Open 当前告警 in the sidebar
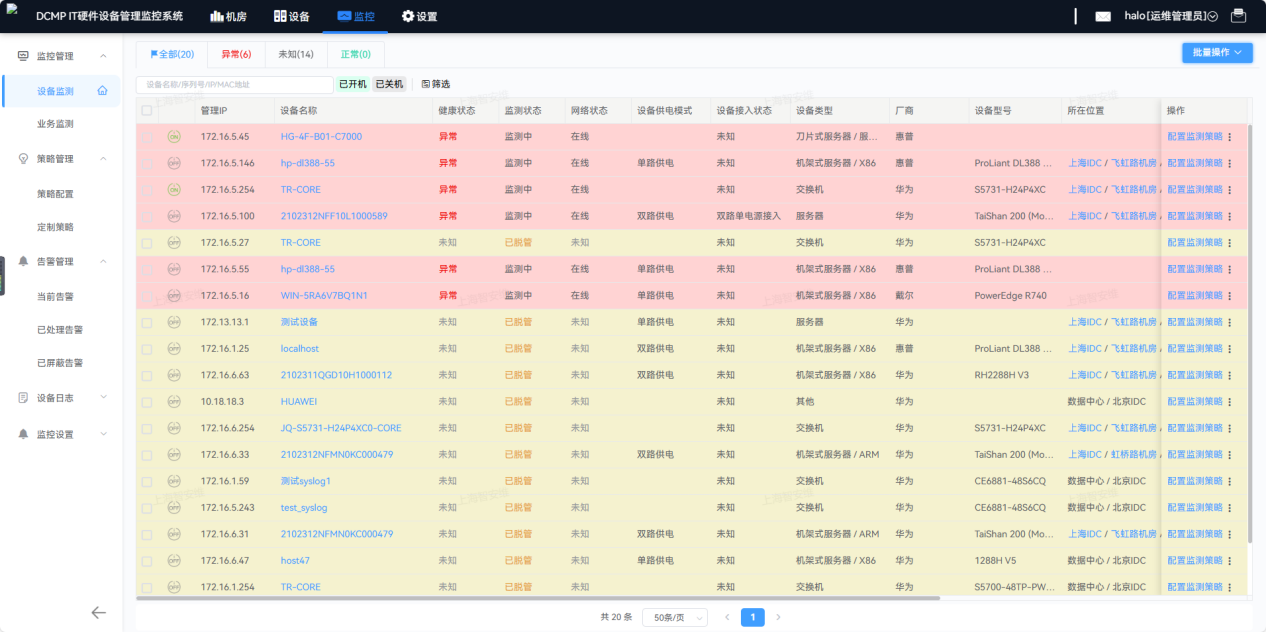 (55, 296)
